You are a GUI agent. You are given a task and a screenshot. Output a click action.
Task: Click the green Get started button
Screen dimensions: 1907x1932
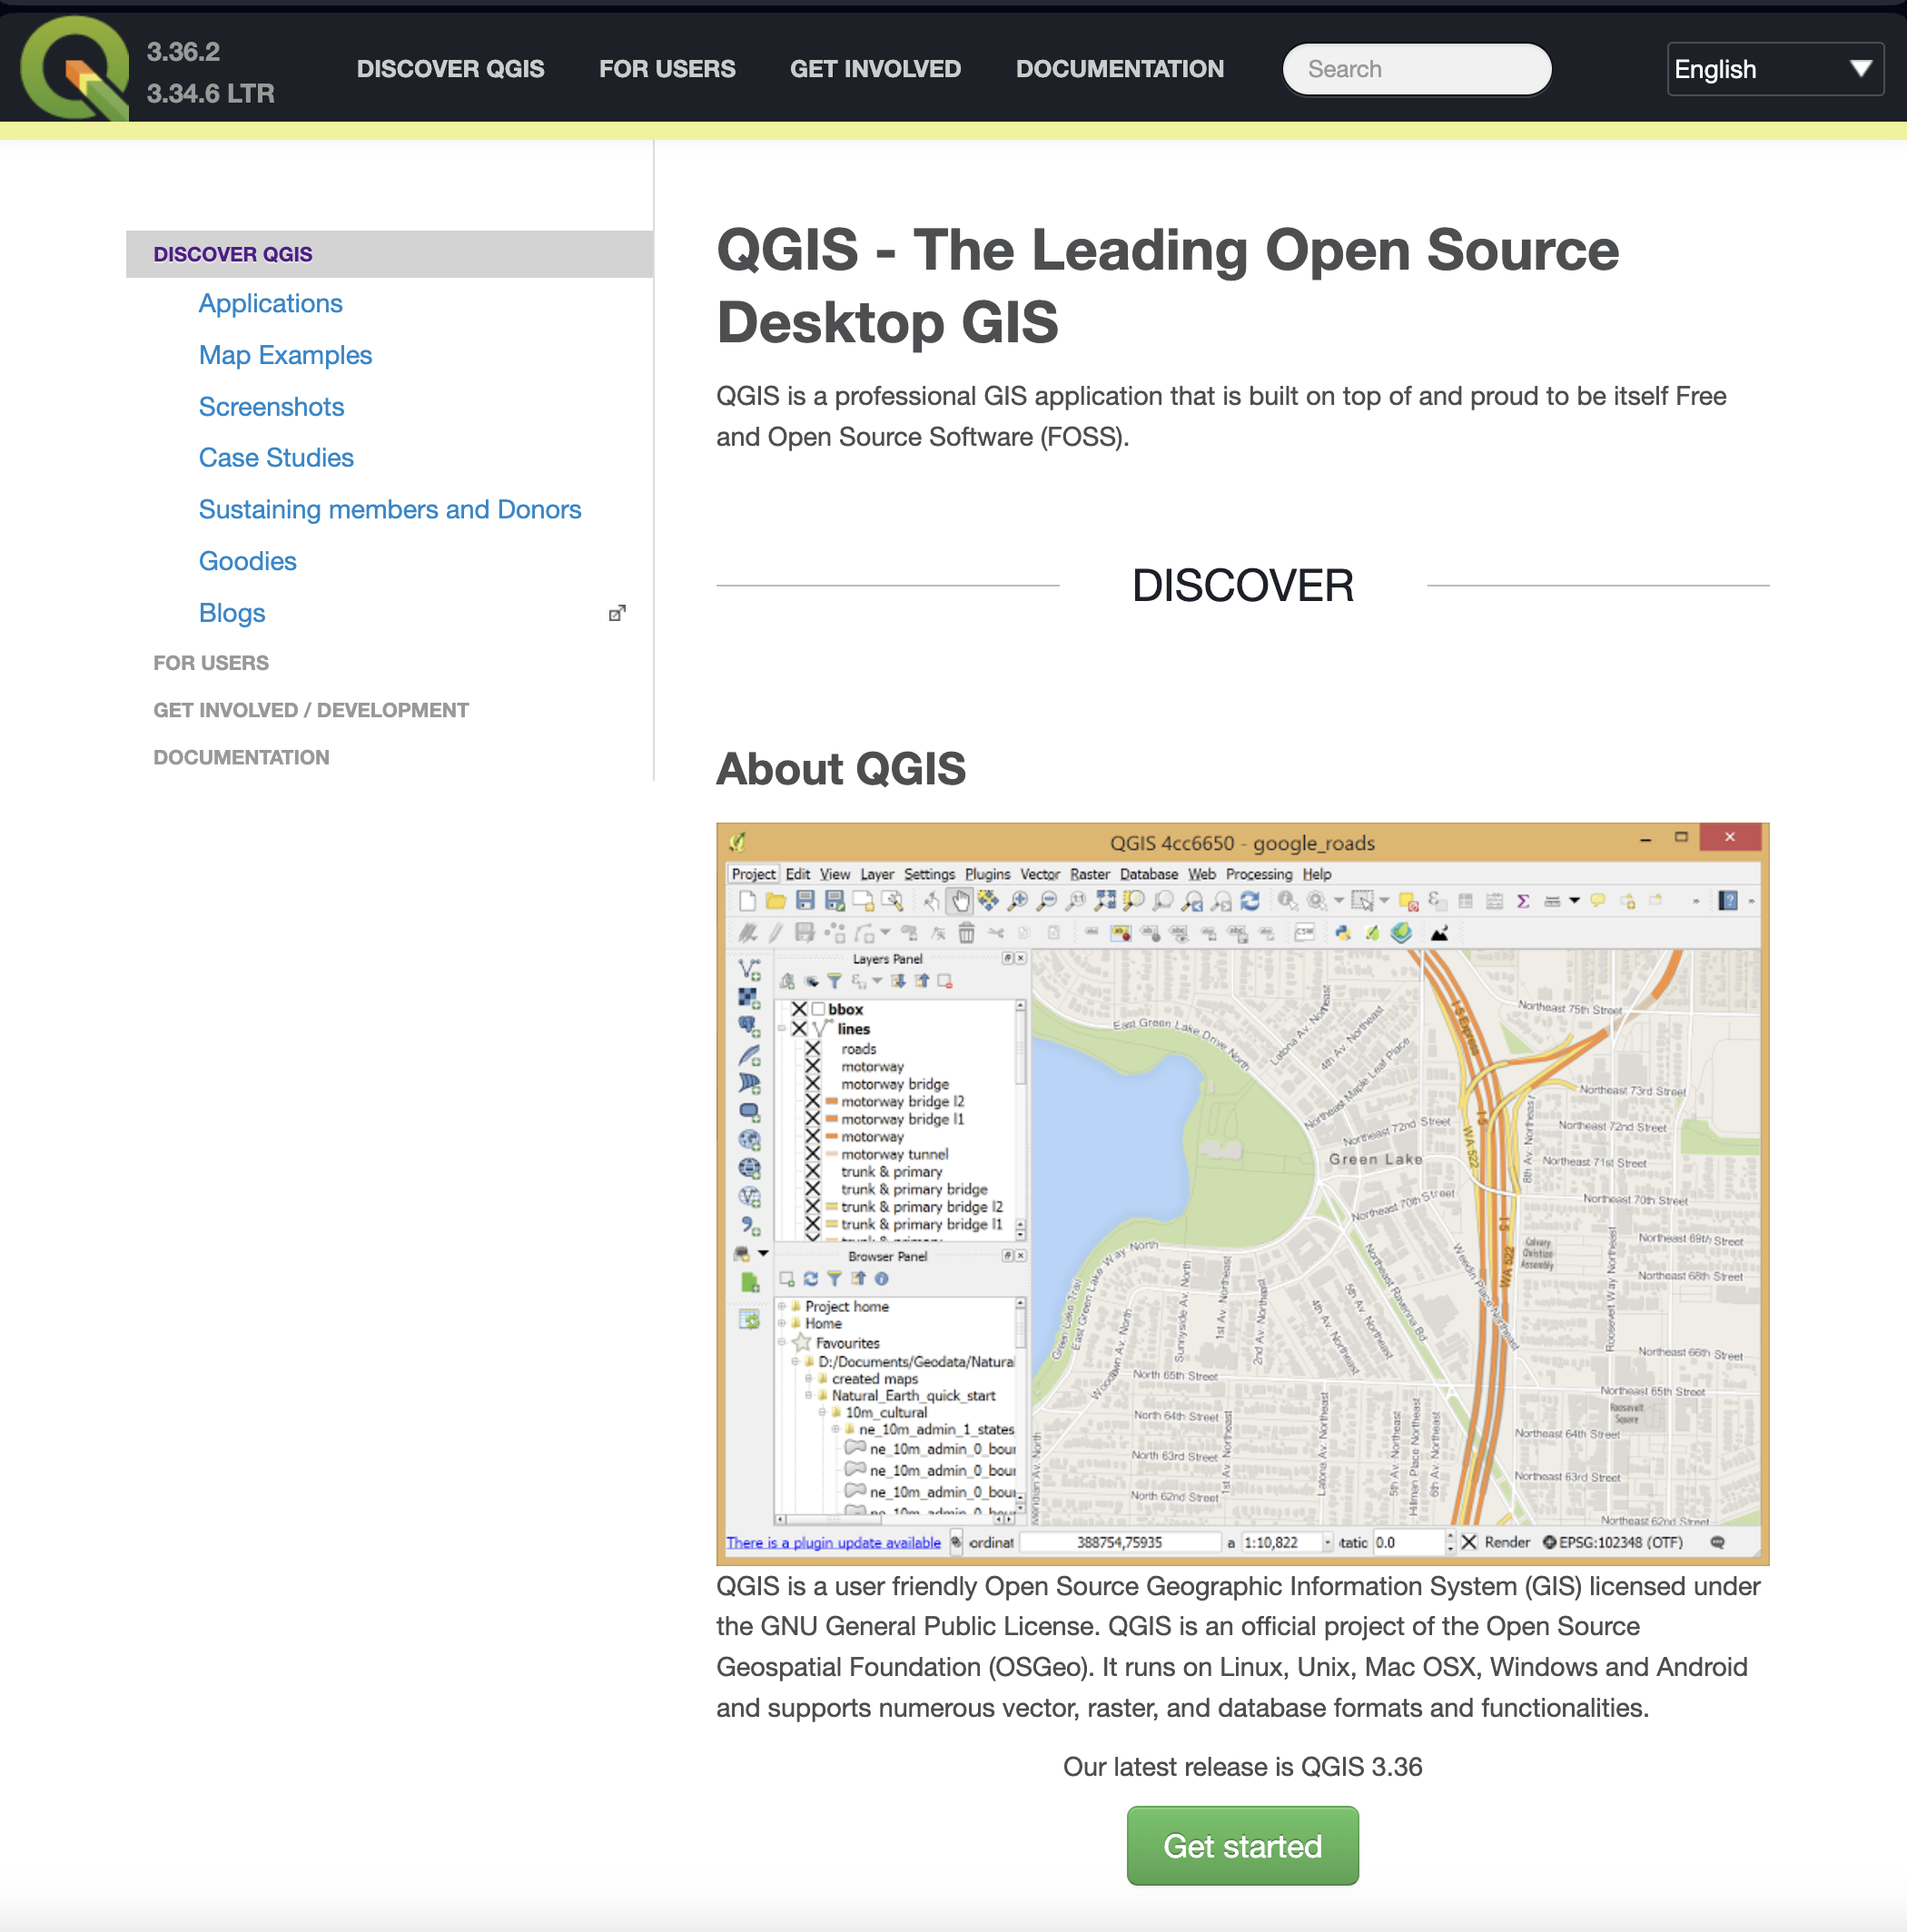click(x=1242, y=1845)
